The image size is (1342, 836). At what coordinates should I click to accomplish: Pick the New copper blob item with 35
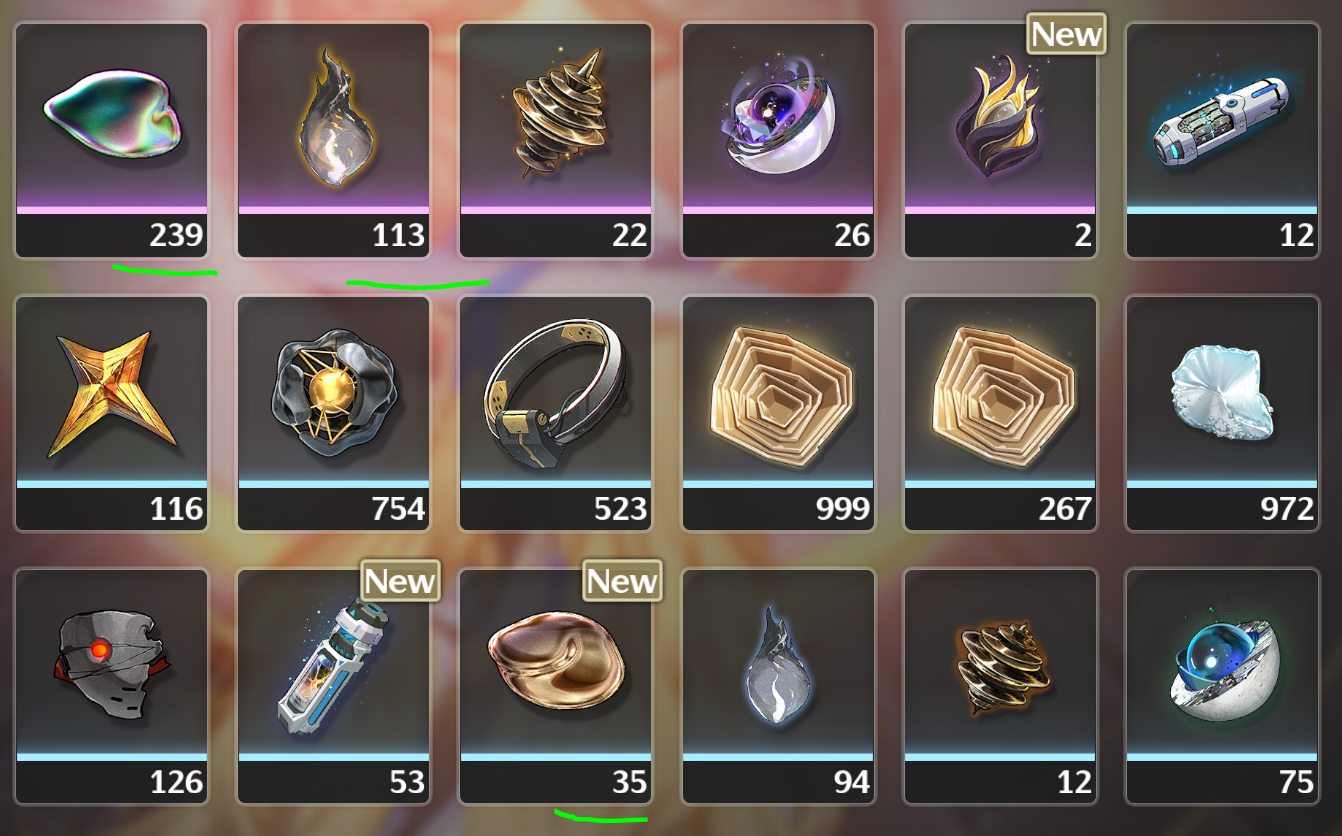click(556, 686)
